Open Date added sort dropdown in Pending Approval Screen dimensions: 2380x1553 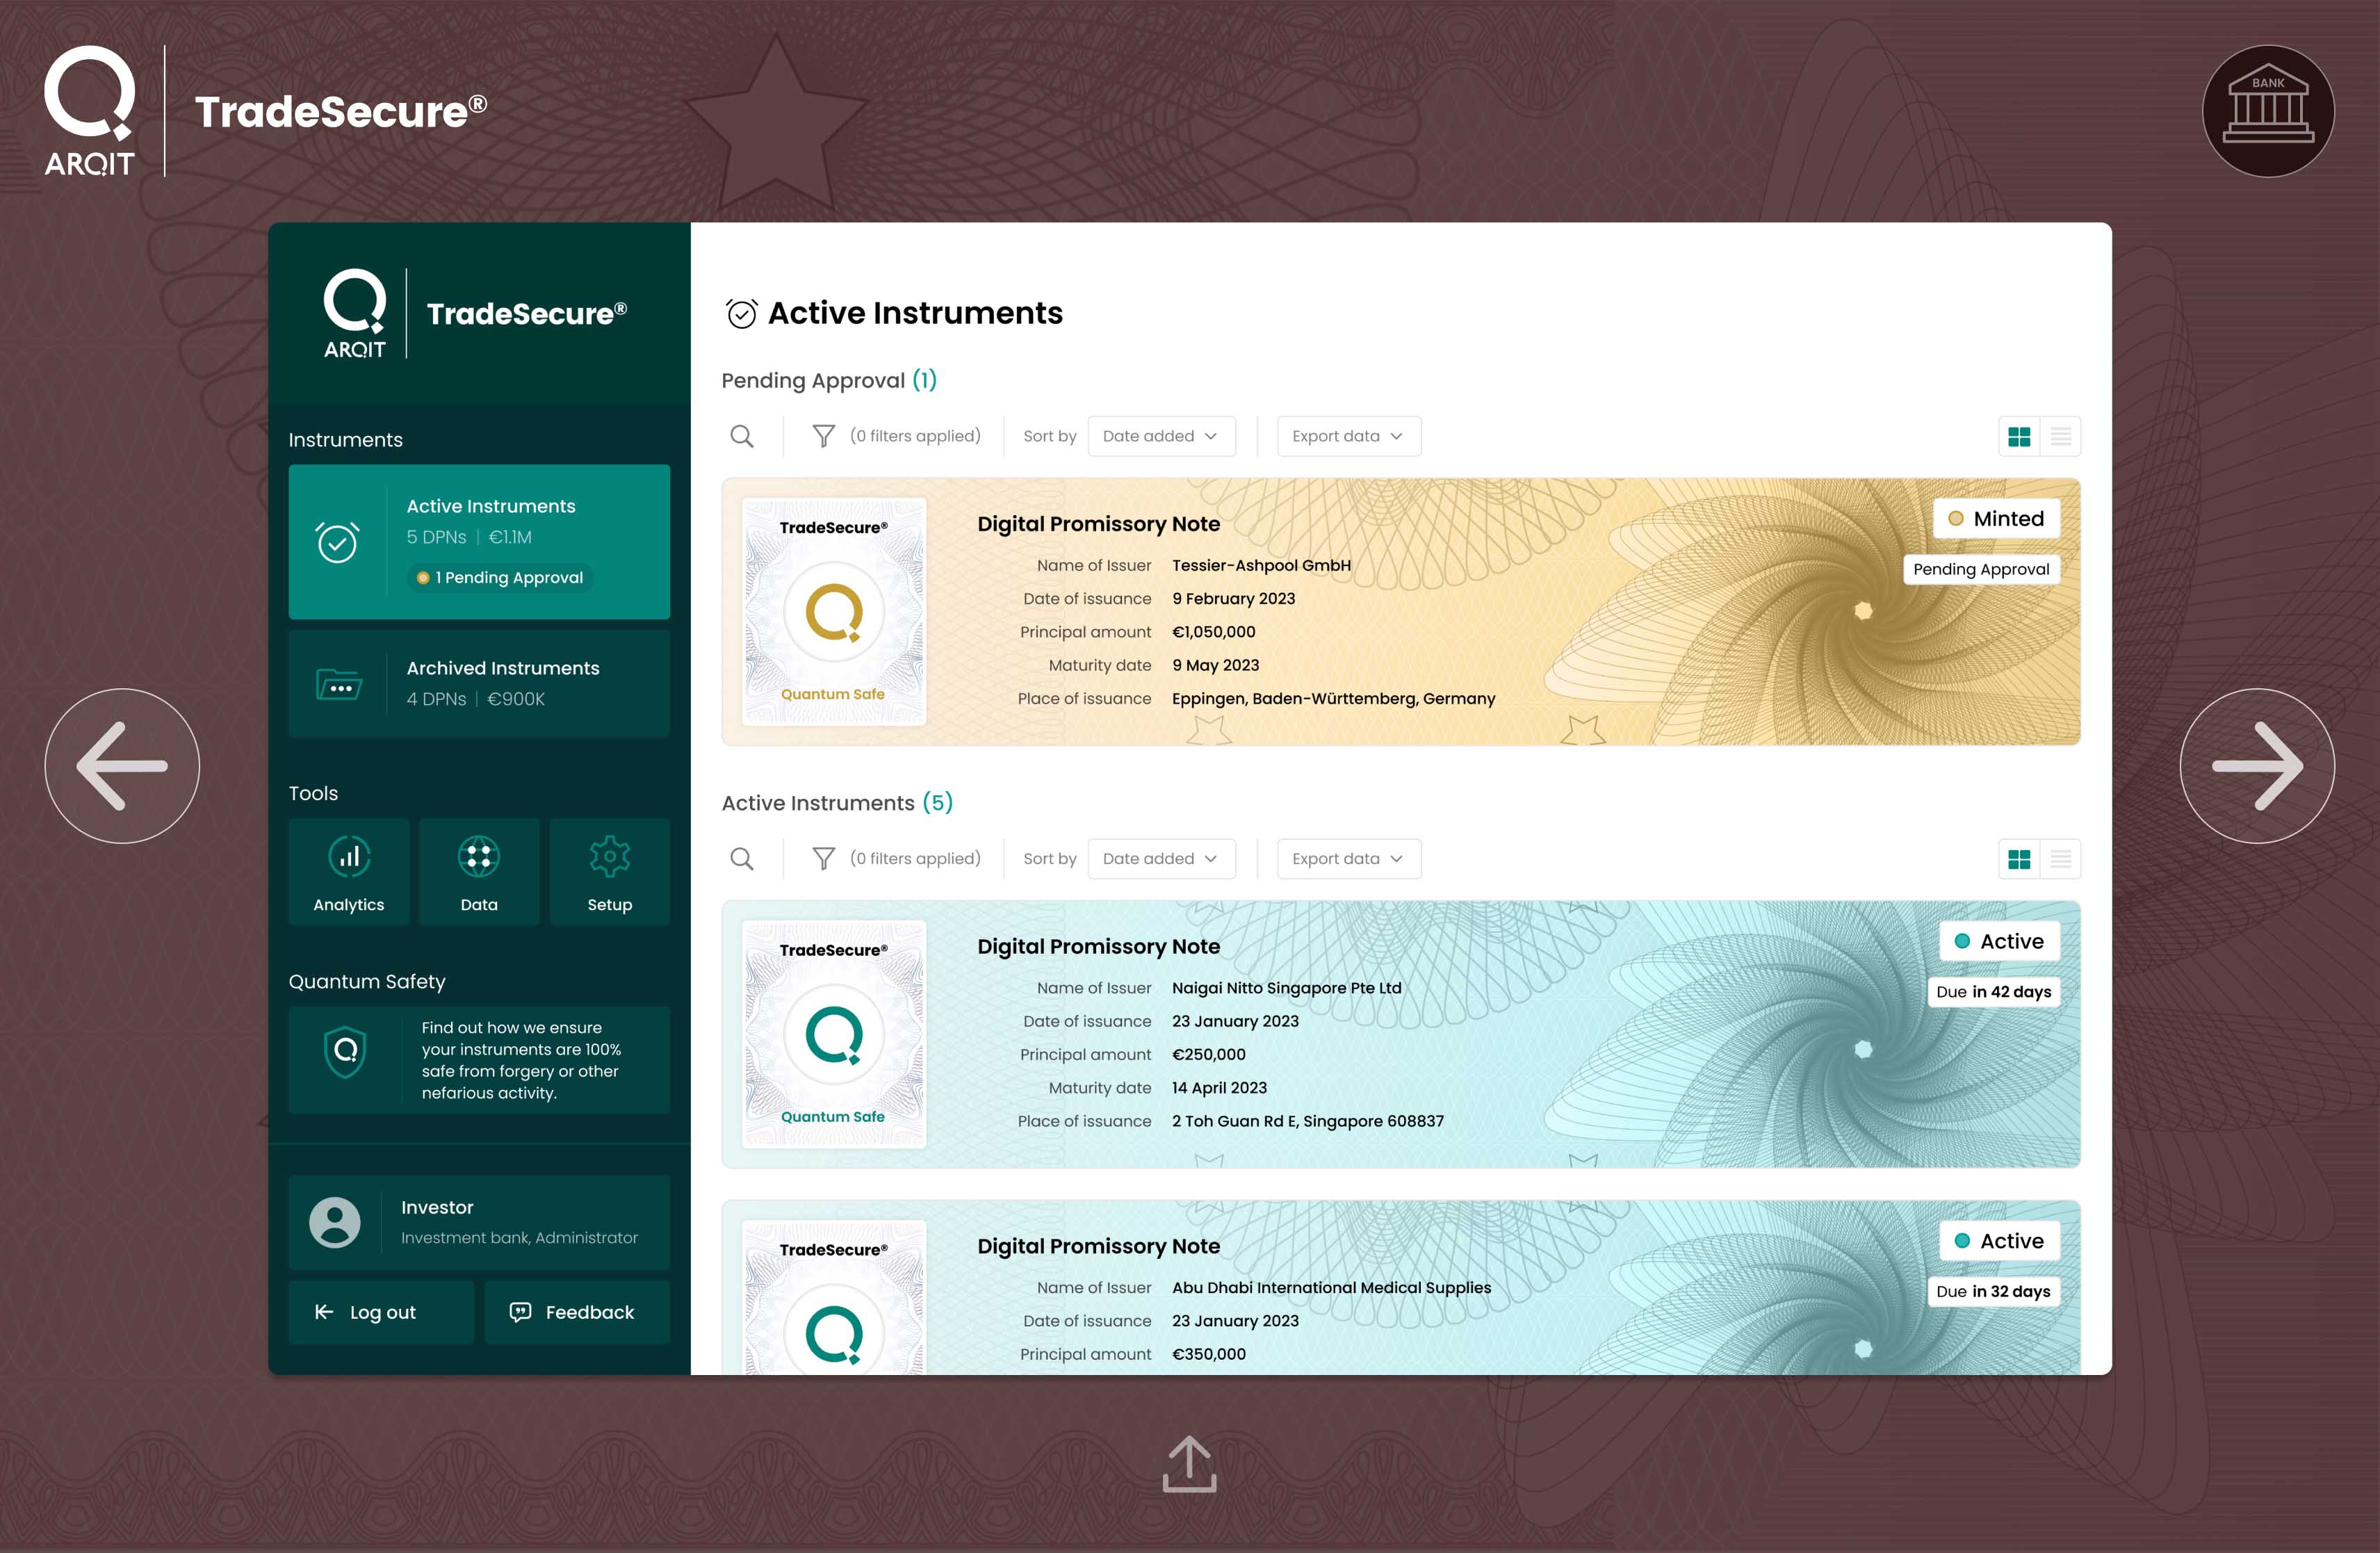1161,436
